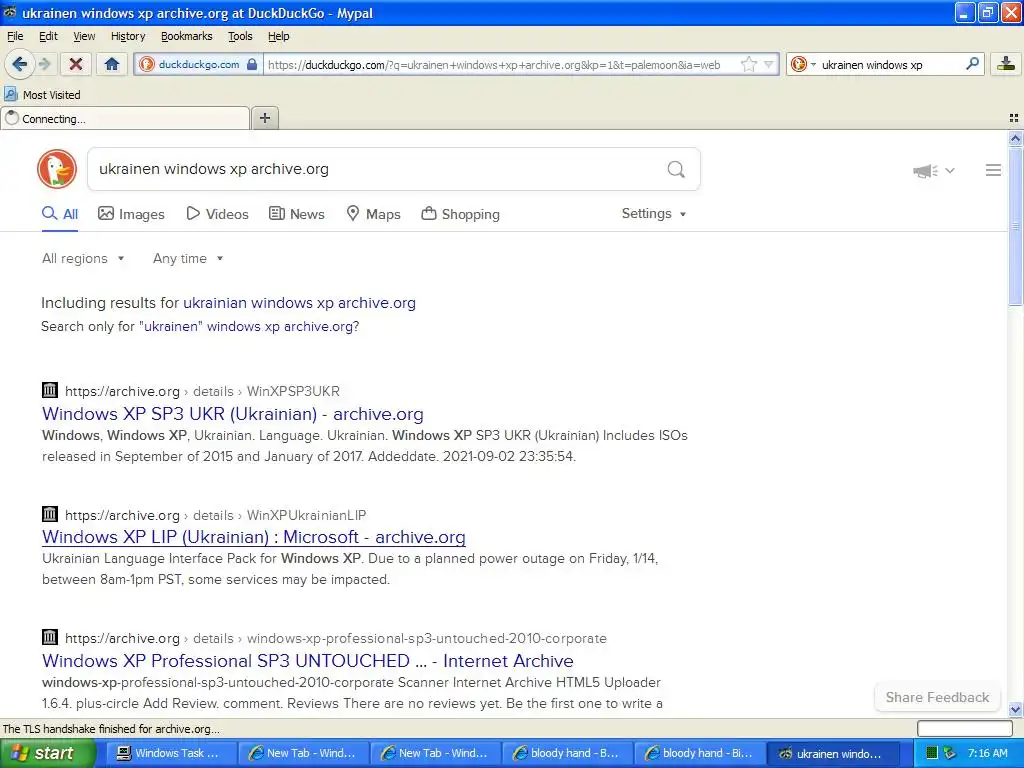Open the megaphone announcements menu
The width and height of the screenshot is (1024, 768).
point(934,170)
